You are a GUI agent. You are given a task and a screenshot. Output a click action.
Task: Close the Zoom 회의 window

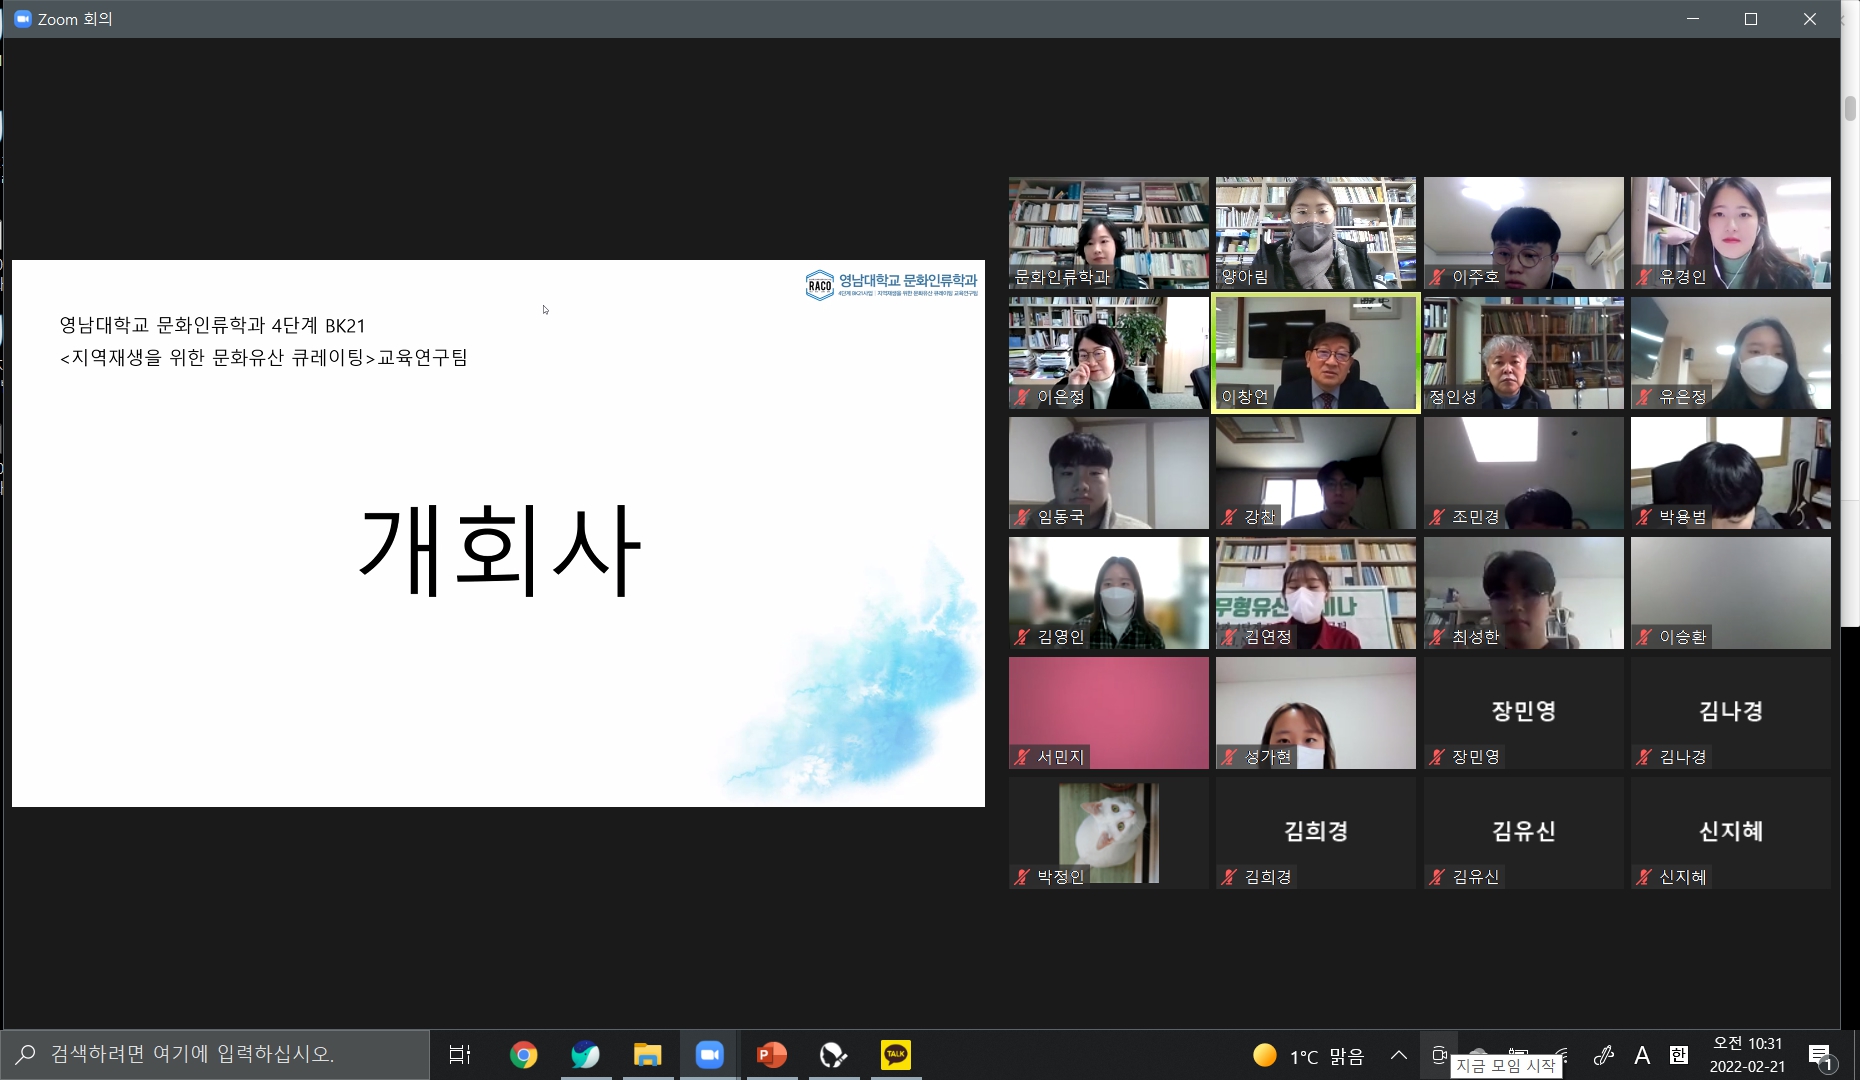pos(1810,19)
